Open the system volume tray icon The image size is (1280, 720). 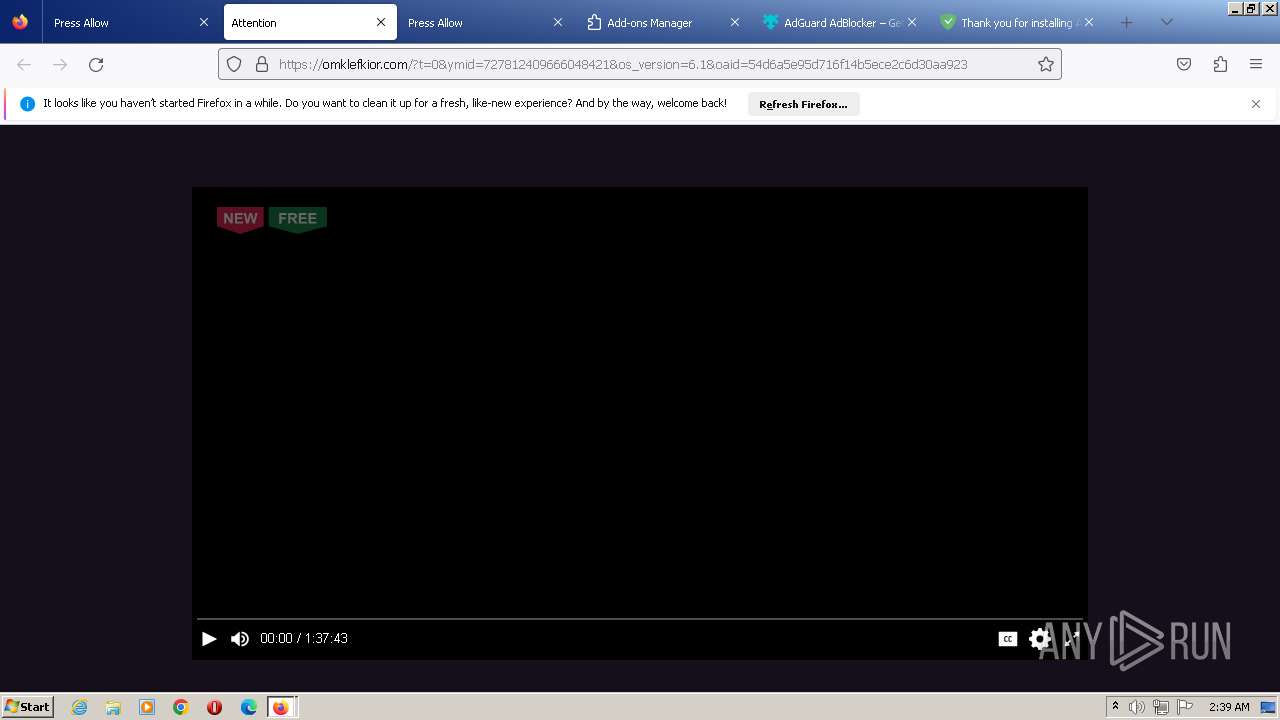click(1137, 707)
